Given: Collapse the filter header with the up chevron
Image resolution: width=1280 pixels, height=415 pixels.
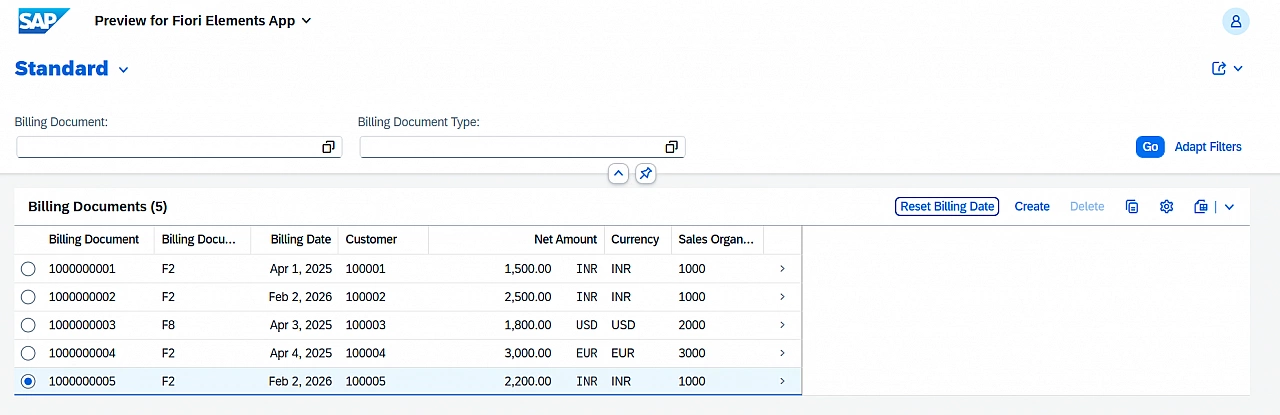Looking at the screenshot, I should click(618, 174).
